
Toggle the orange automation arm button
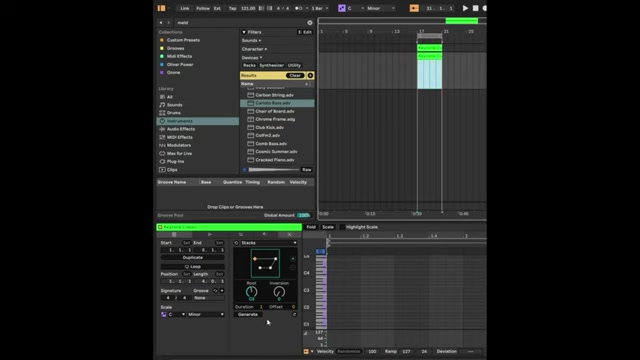pos(414,8)
